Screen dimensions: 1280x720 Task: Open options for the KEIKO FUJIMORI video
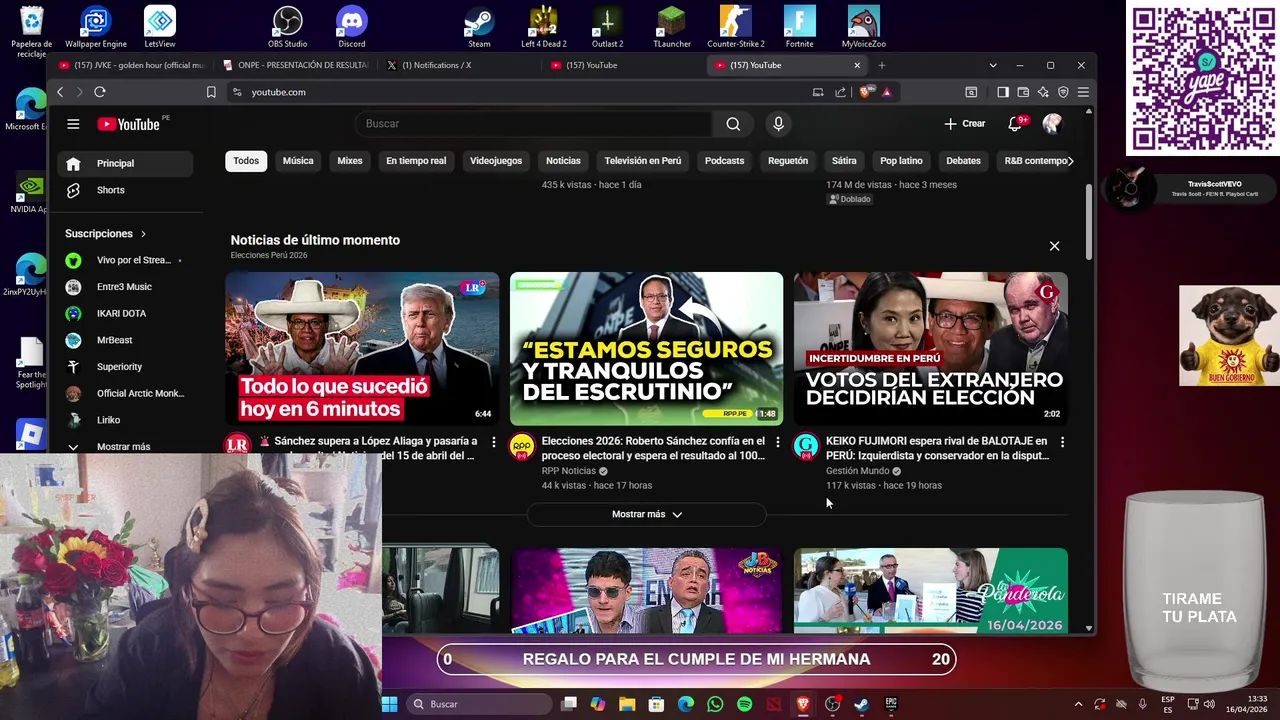coord(1062,442)
